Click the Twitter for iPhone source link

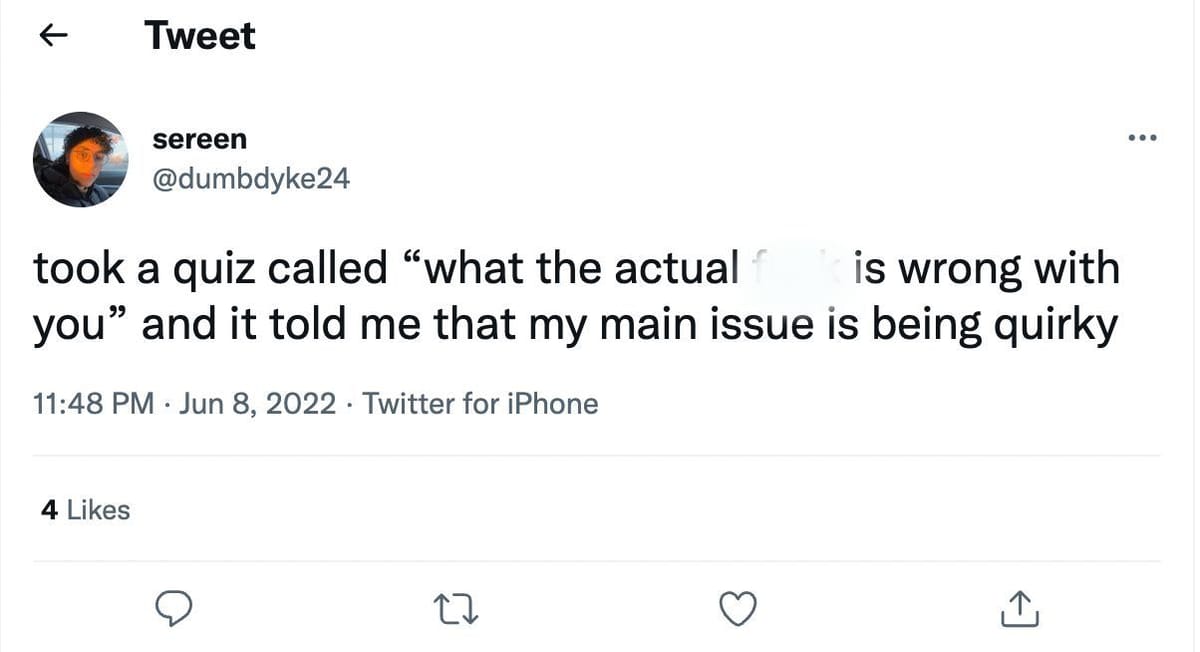click(x=480, y=403)
